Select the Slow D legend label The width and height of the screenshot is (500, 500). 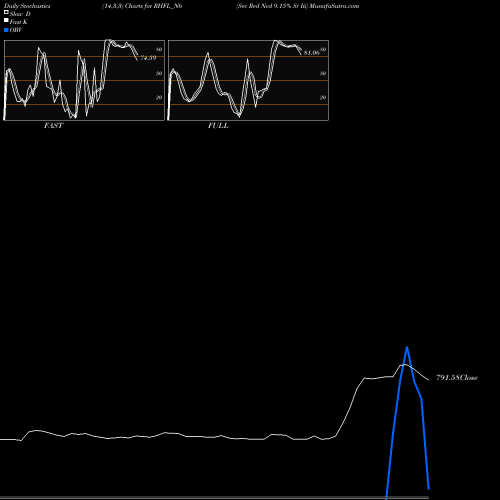[x=20, y=14]
